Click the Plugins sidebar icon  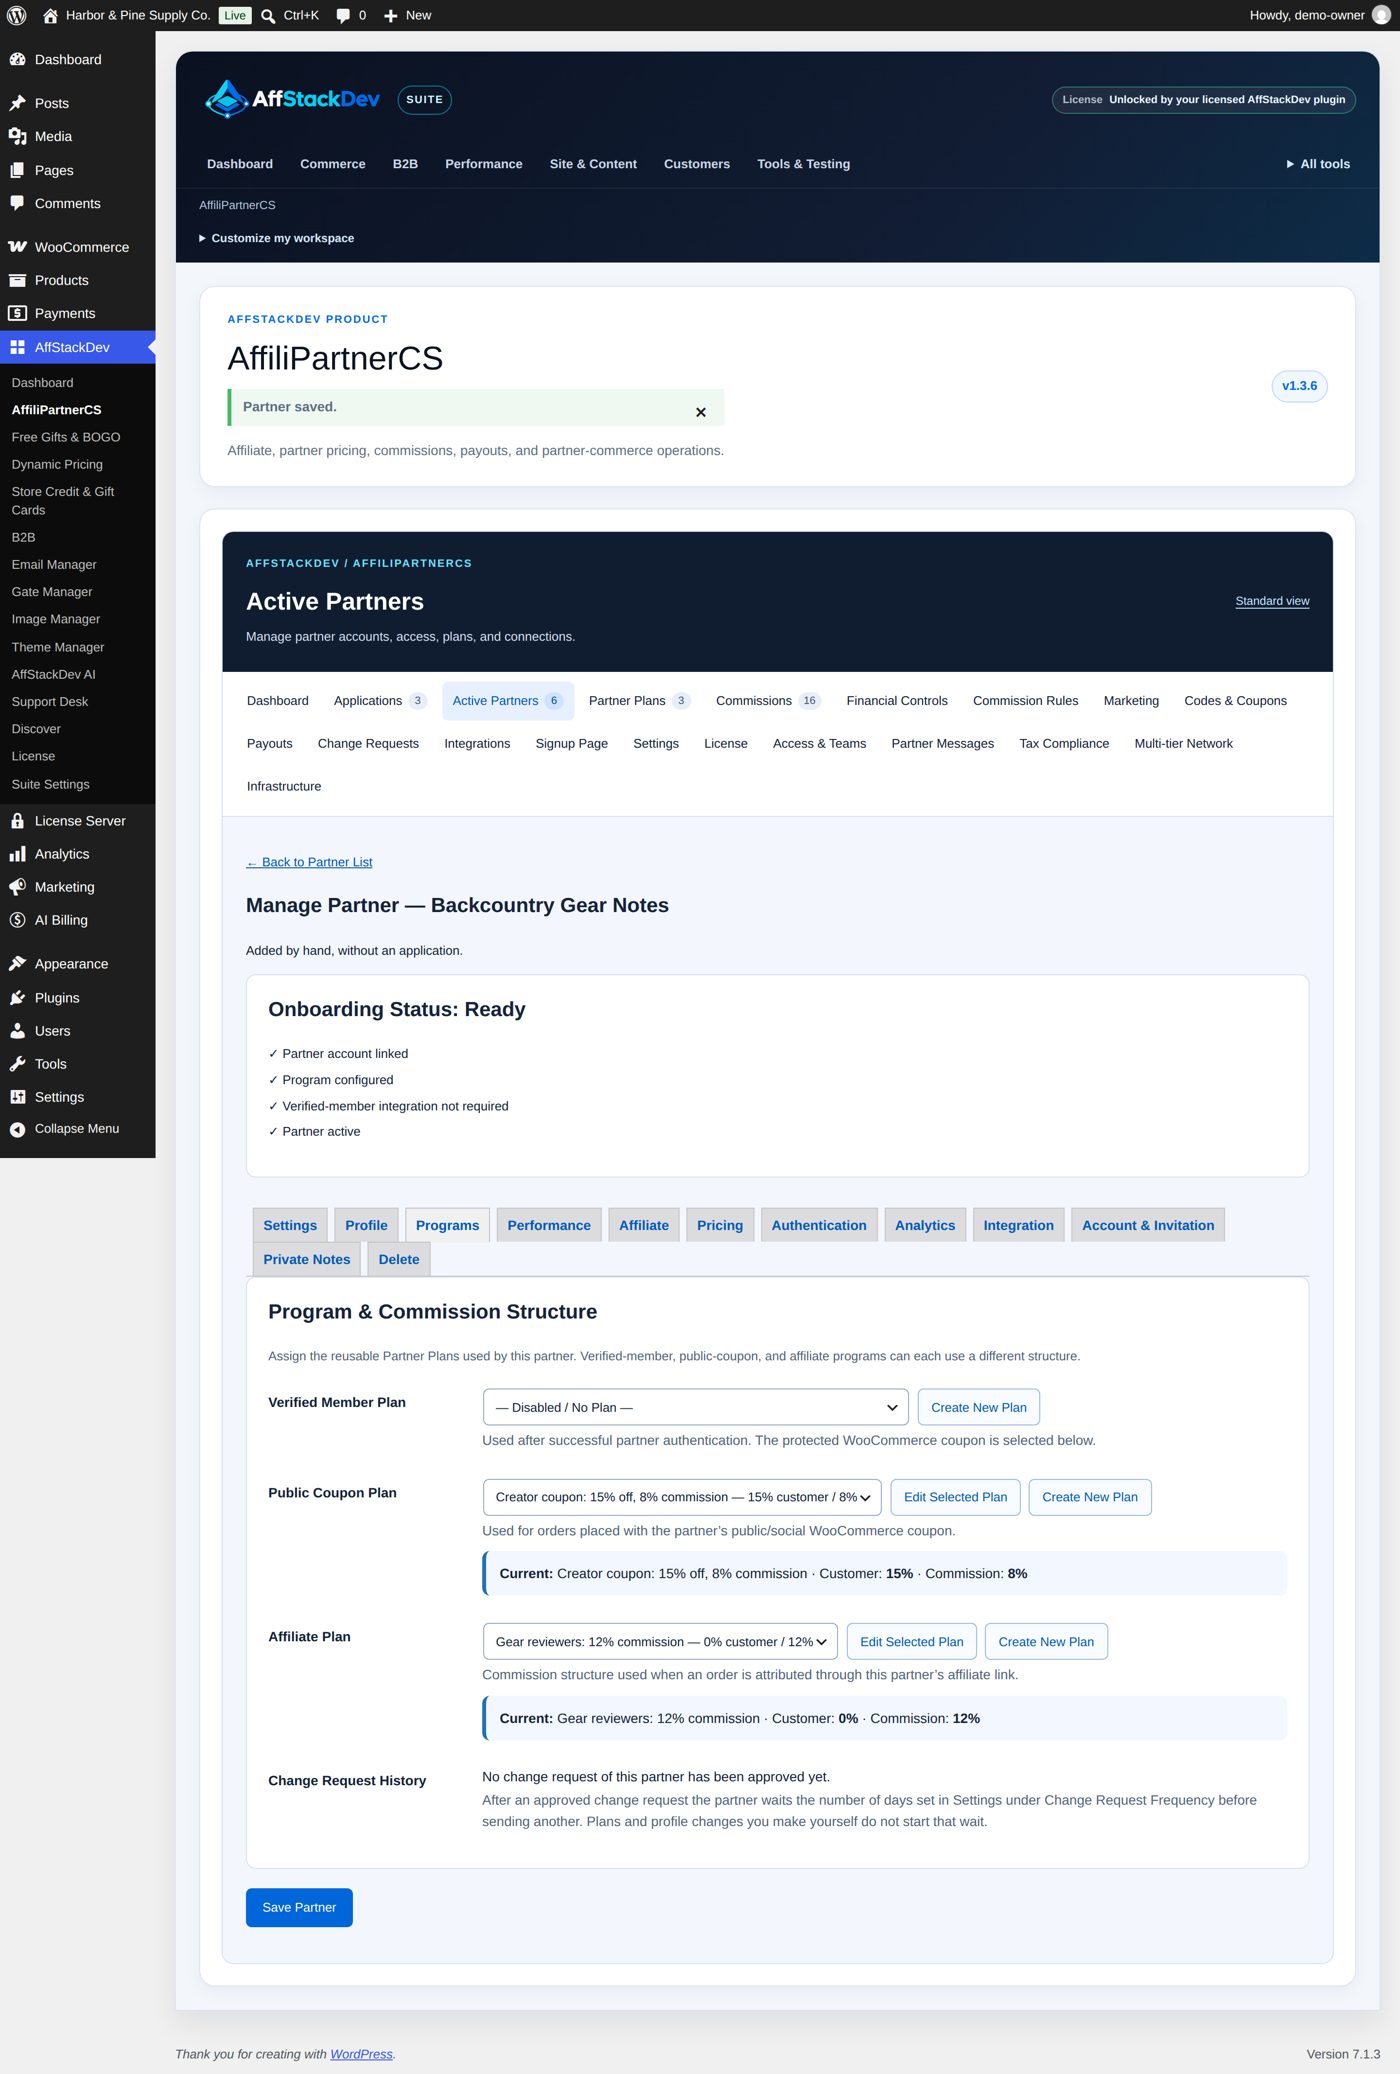[17, 998]
